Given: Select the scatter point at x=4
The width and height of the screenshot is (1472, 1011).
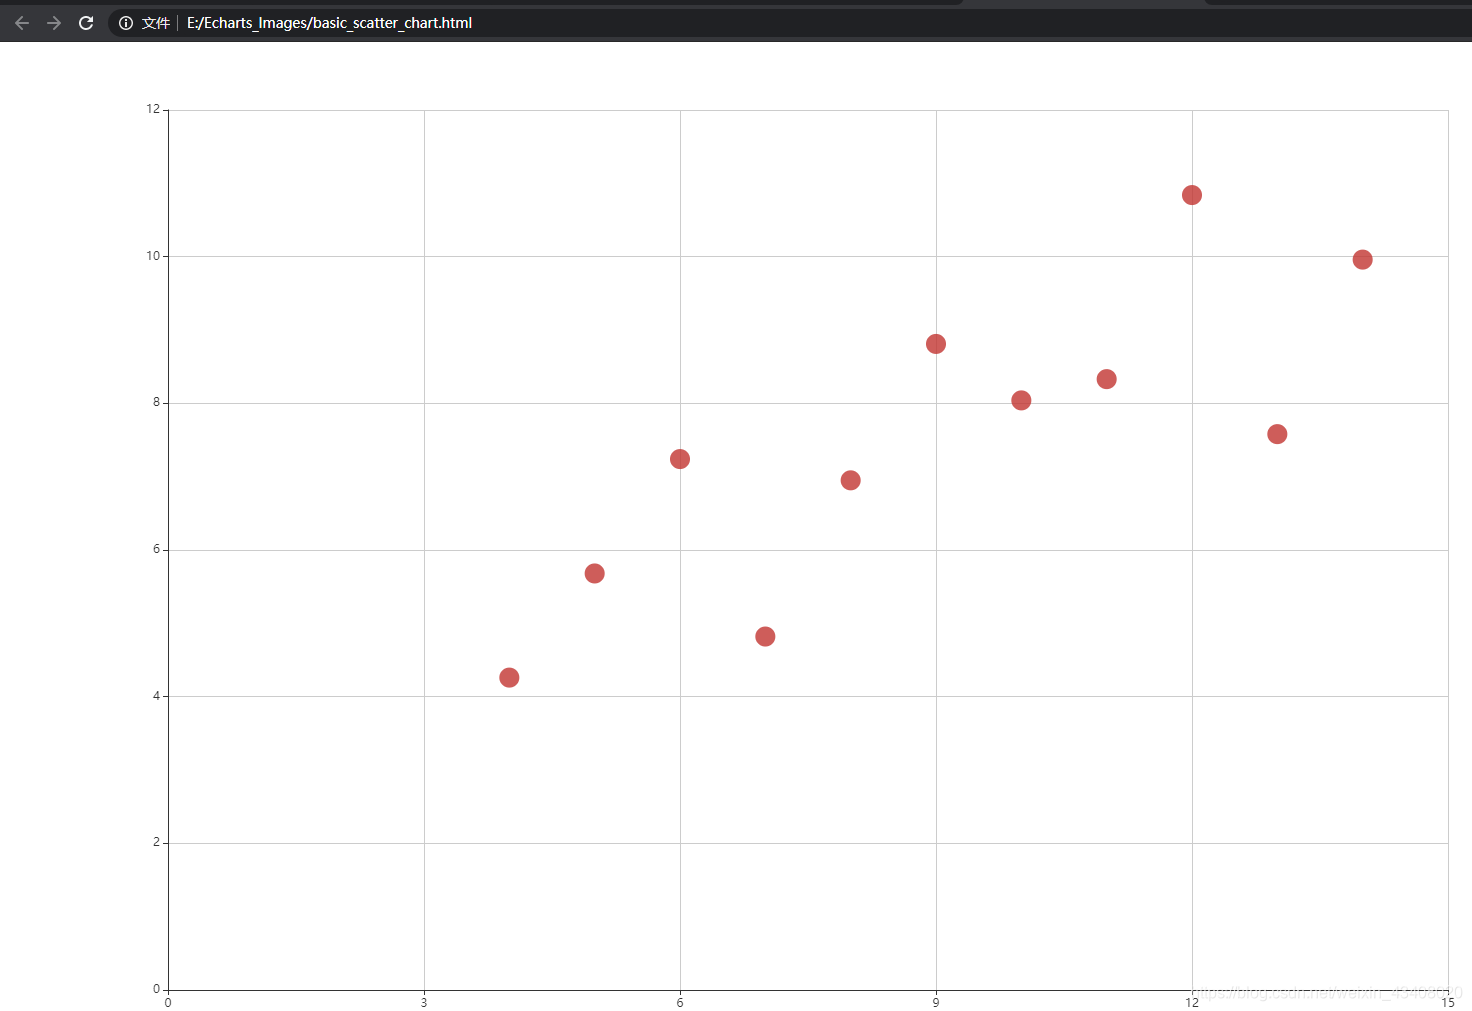Looking at the screenshot, I should coord(509,678).
